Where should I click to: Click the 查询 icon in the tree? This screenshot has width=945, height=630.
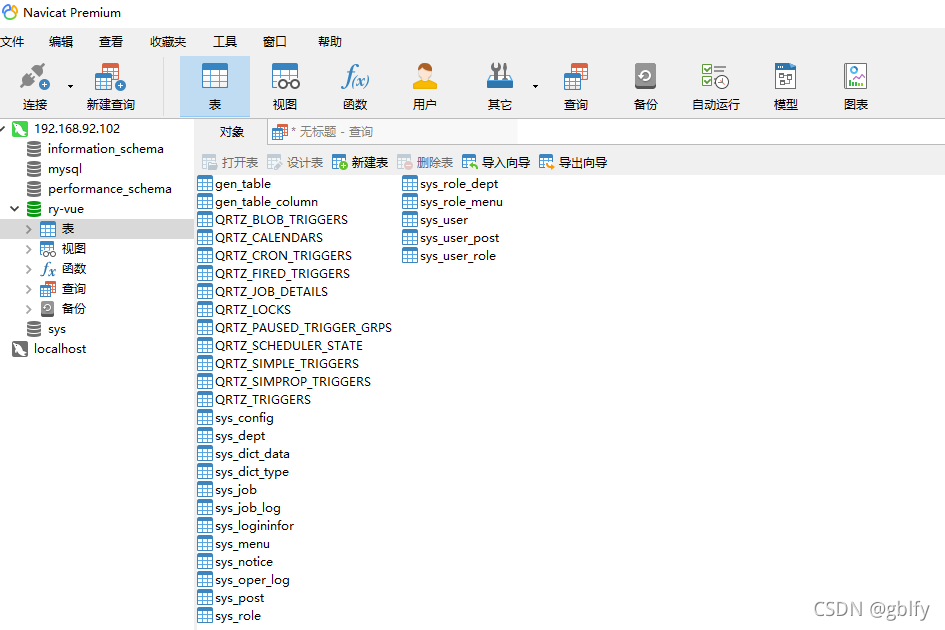tap(48, 289)
